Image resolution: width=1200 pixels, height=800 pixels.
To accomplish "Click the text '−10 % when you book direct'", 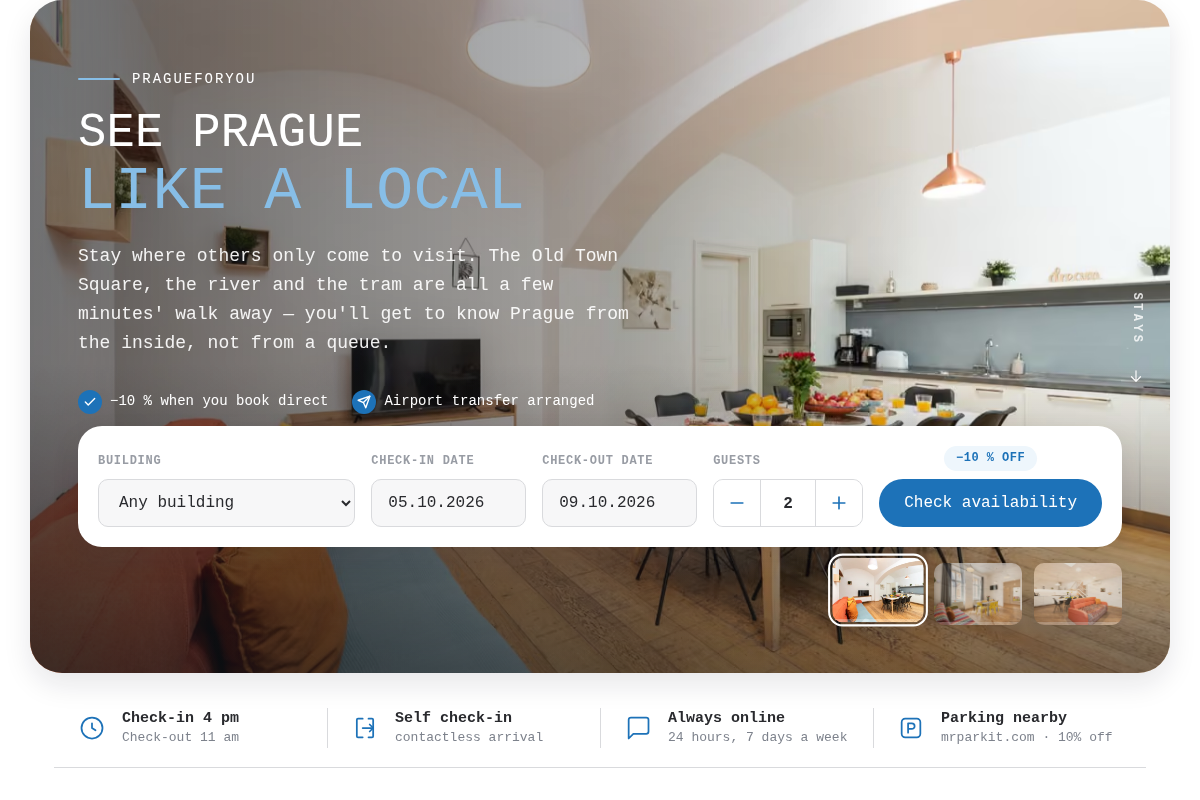I will point(219,401).
